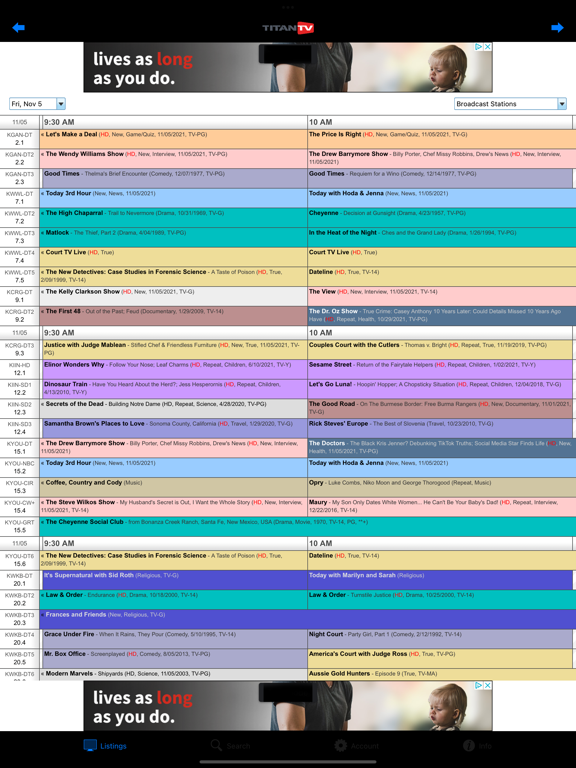Open Law & Order Turnstile Justice listing
Screen dimensions: 576x768
442,600
